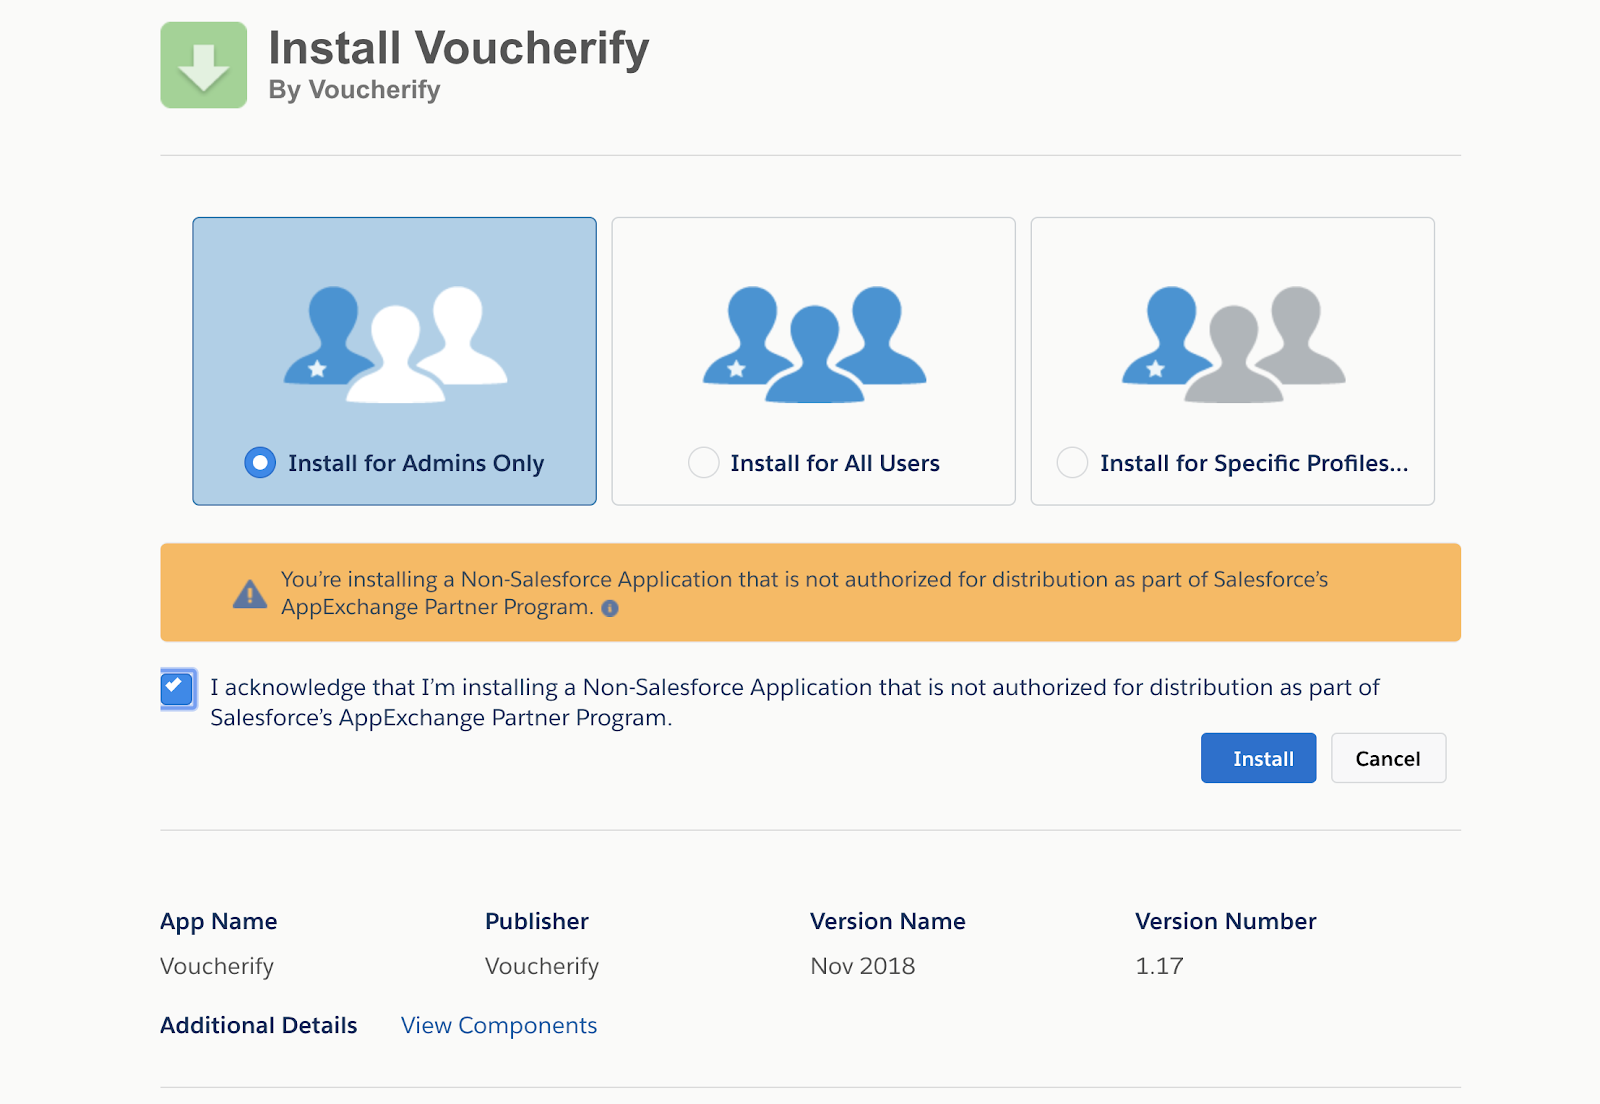1600x1104 pixels.
Task: Select Install for All Users radio
Action: pos(704,463)
